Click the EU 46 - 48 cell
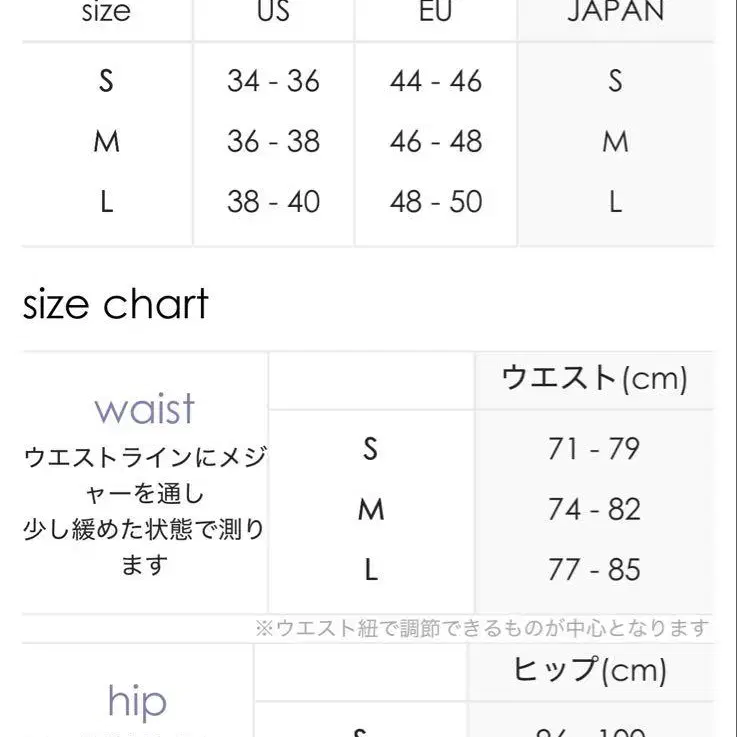Image resolution: width=737 pixels, height=737 pixels. pos(436,142)
